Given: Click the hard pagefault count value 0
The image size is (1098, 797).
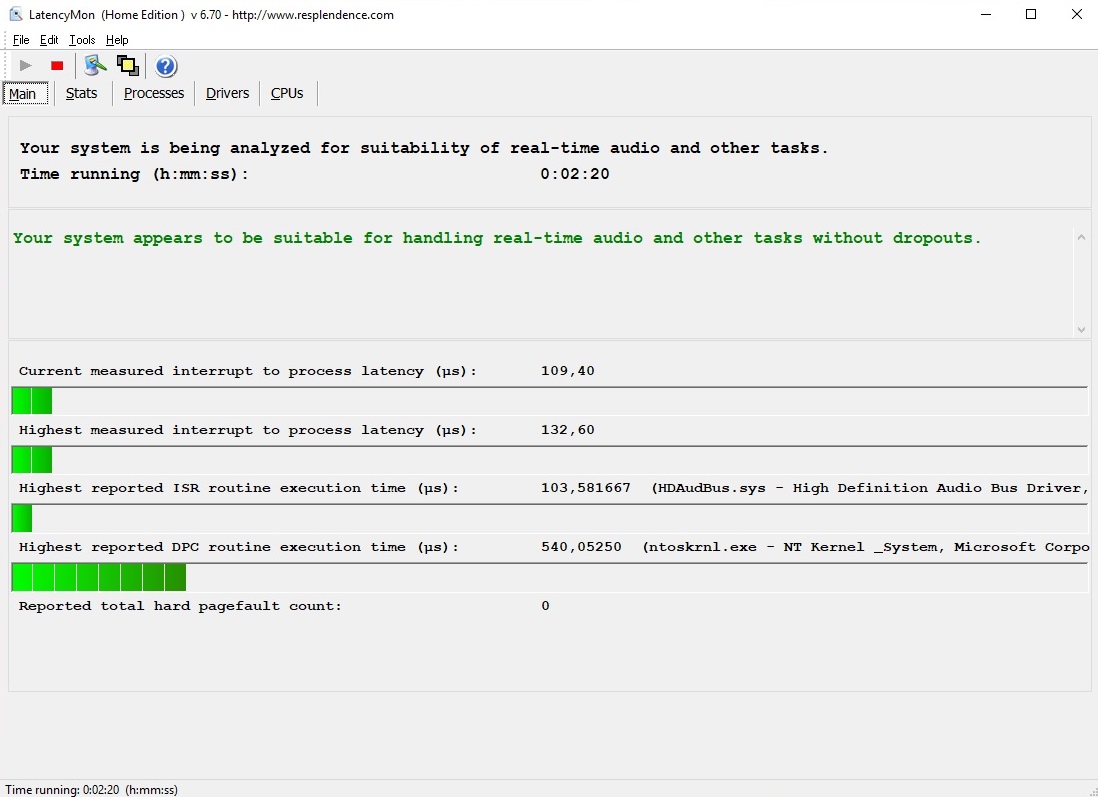Looking at the screenshot, I should click(545, 606).
